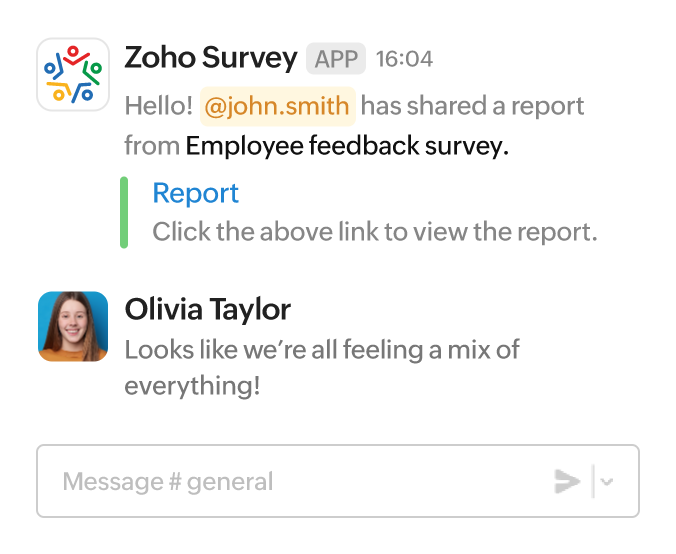The image size is (676, 554).
Task: Focus the Message # general input field
Action: point(300,482)
